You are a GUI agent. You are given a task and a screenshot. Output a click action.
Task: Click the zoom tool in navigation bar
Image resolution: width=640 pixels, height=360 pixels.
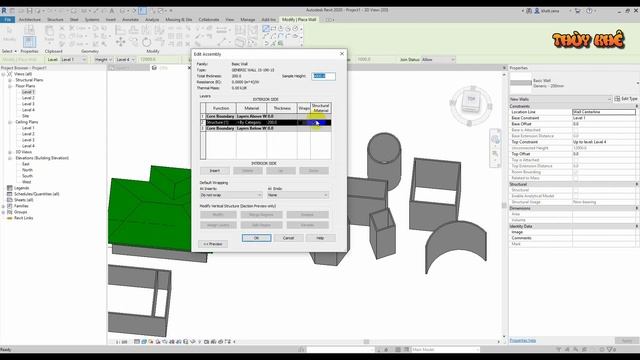(x=495, y=154)
